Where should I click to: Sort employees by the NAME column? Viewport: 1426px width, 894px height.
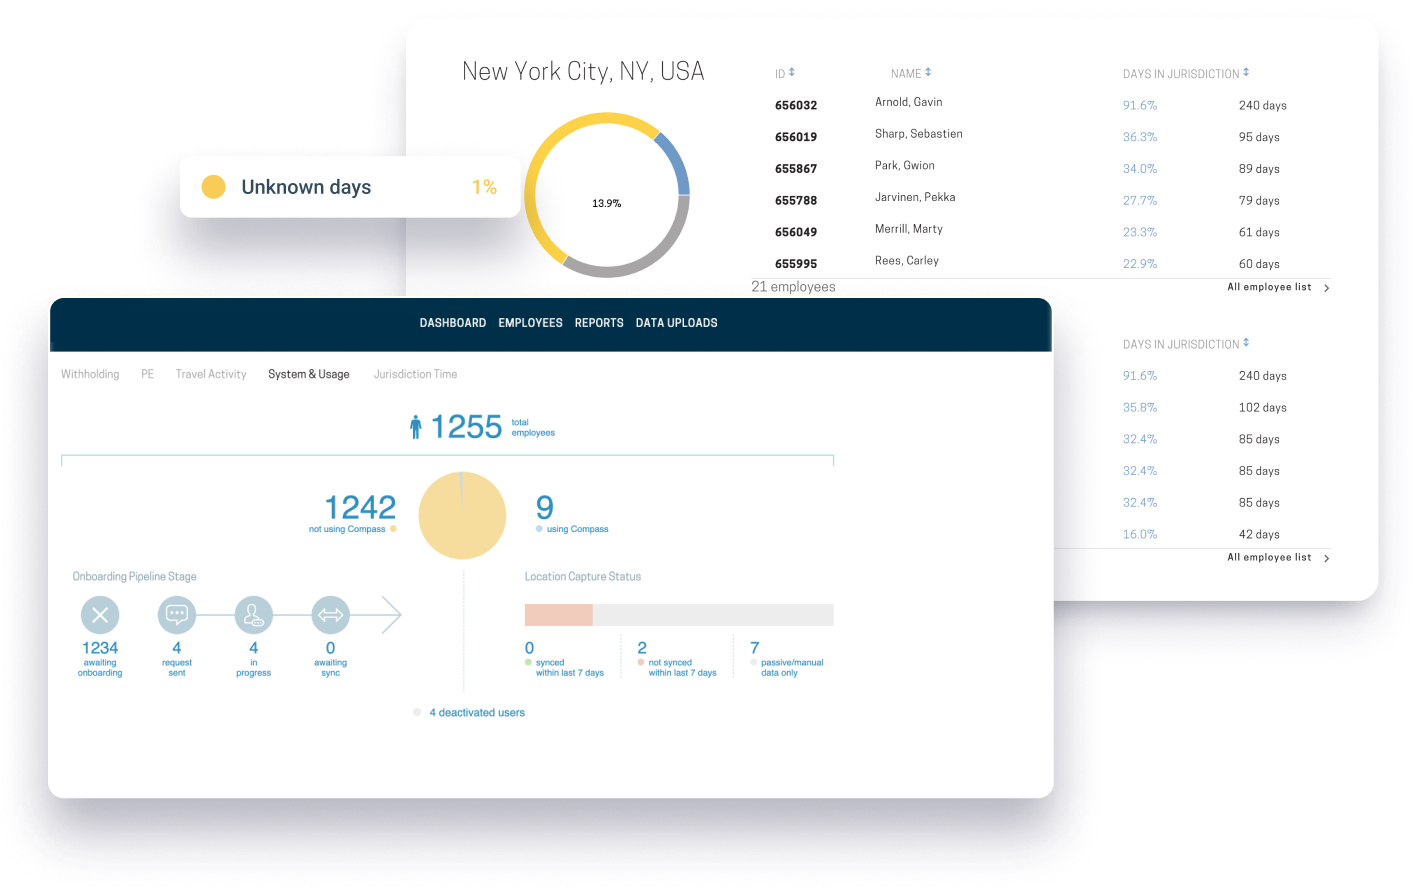(909, 73)
